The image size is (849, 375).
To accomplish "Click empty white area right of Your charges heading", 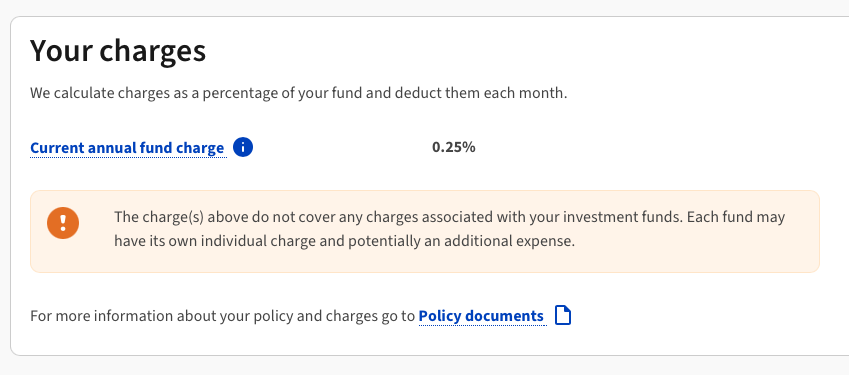I will pos(514,51).
